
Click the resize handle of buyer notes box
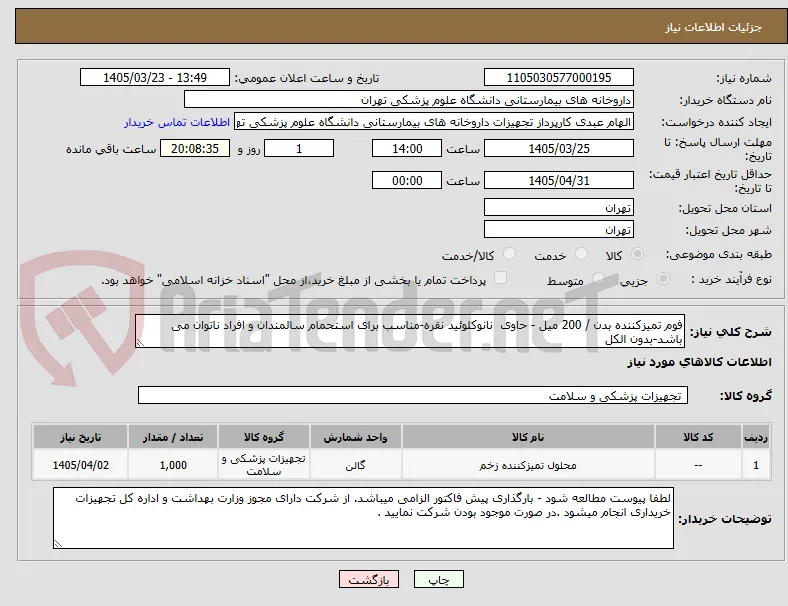tap(58, 544)
